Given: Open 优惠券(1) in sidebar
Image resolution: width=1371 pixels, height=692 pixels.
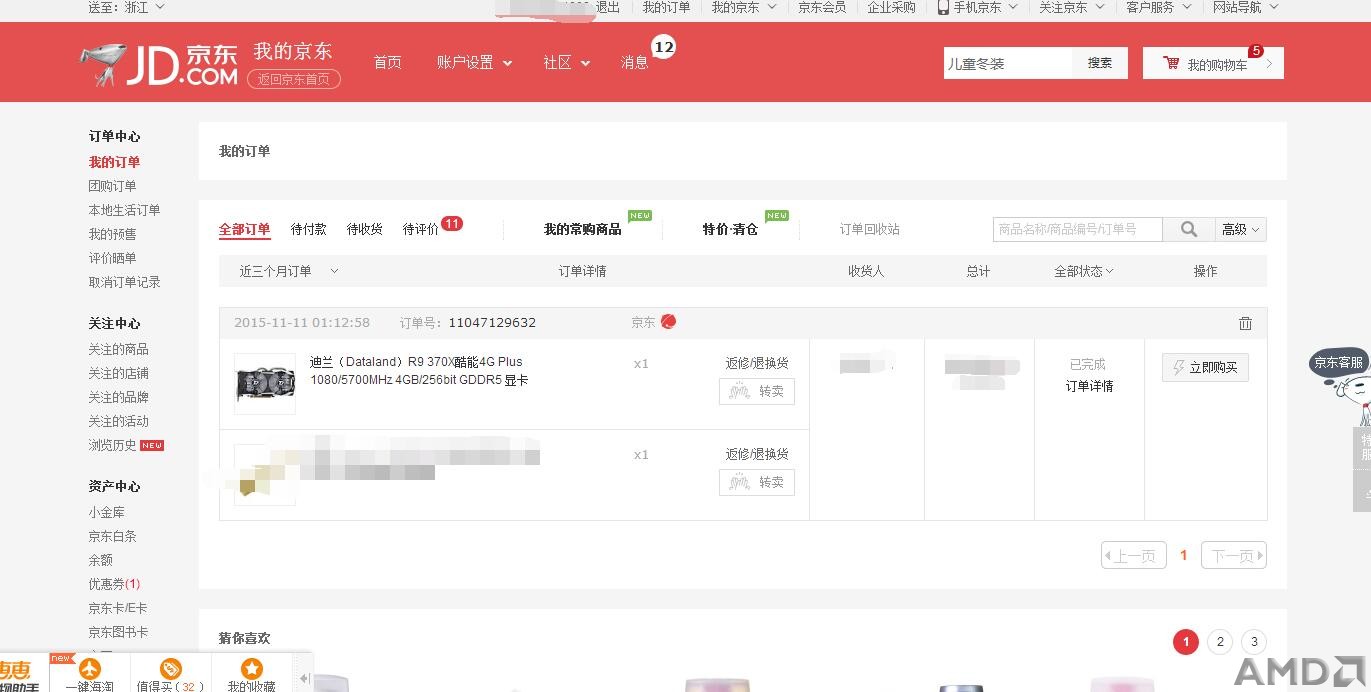Looking at the screenshot, I should (114, 584).
